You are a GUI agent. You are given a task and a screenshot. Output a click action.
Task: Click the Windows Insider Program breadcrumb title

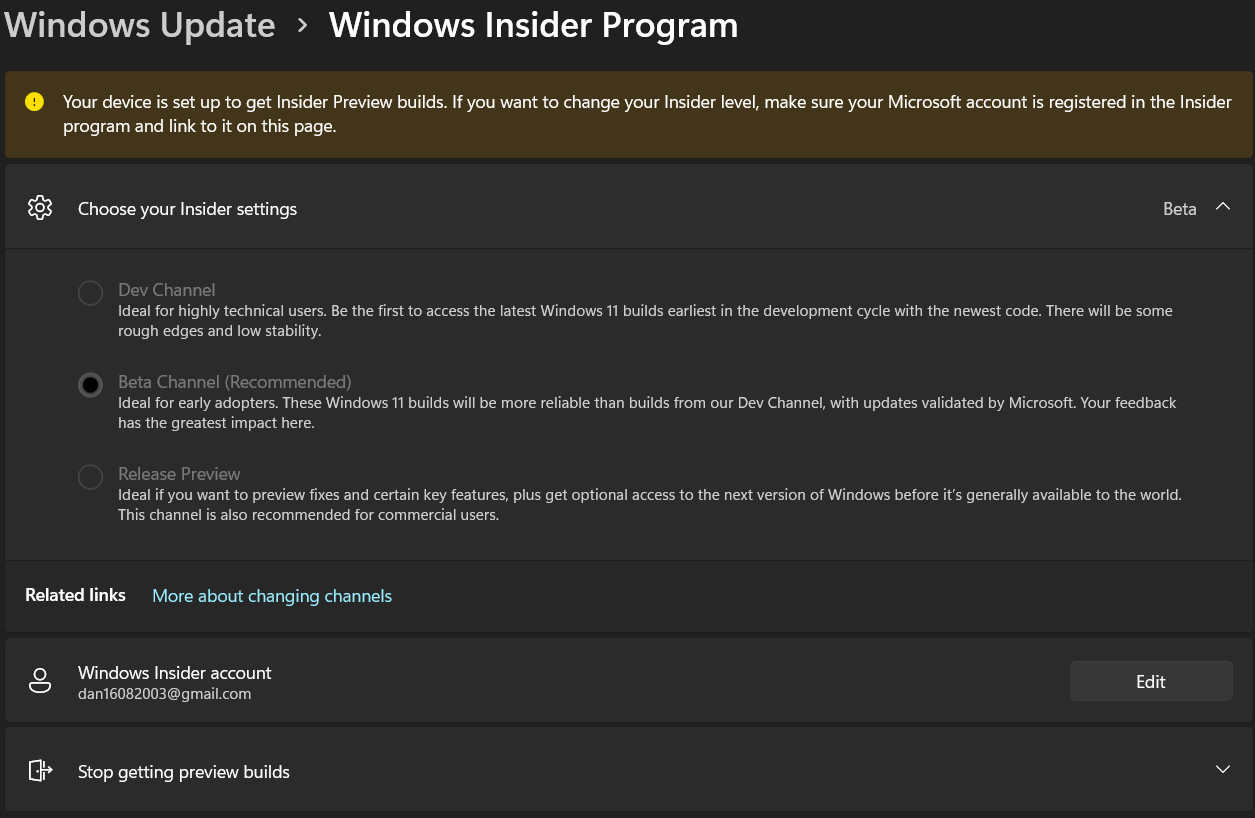(x=533, y=25)
